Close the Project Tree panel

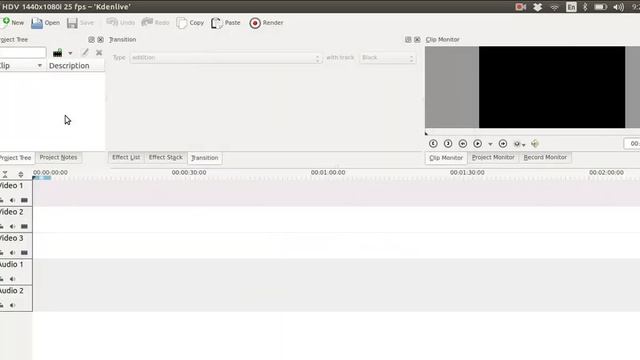(x=100, y=40)
